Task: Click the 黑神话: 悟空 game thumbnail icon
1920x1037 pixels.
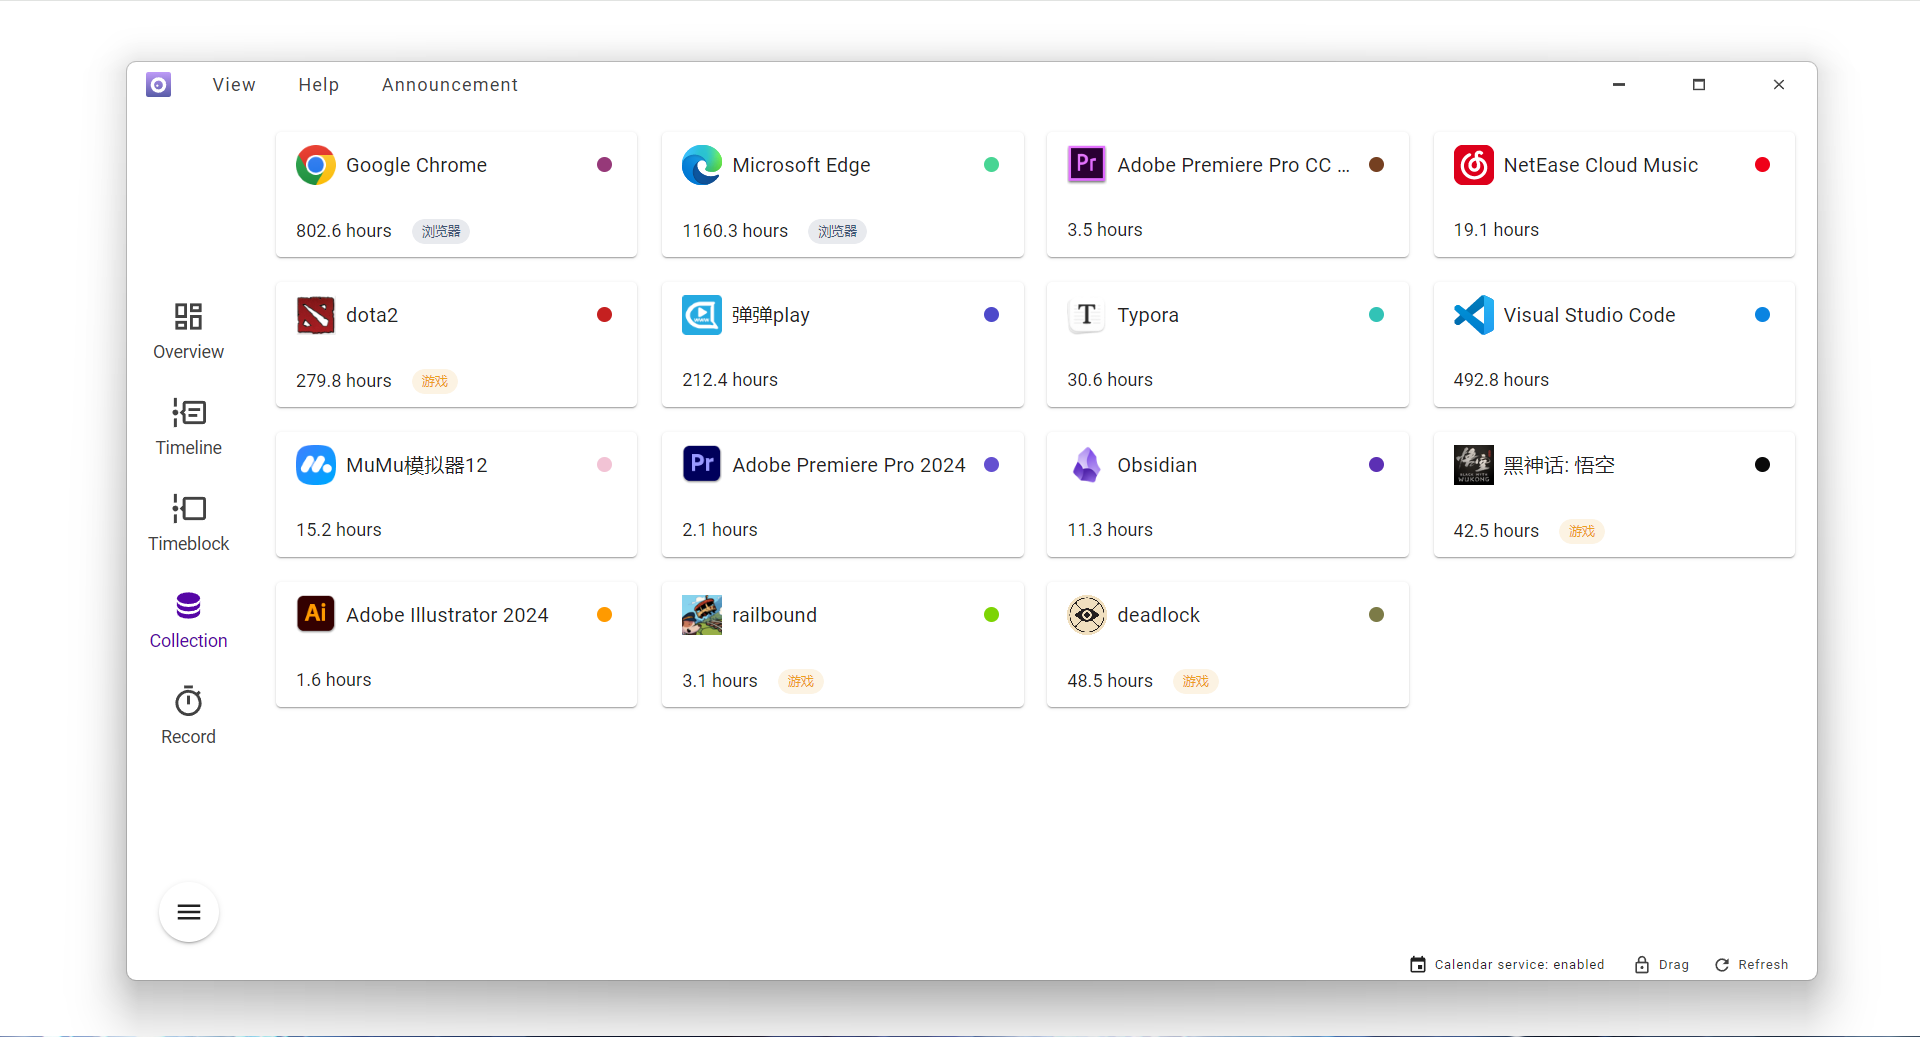Action: [x=1474, y=465]
